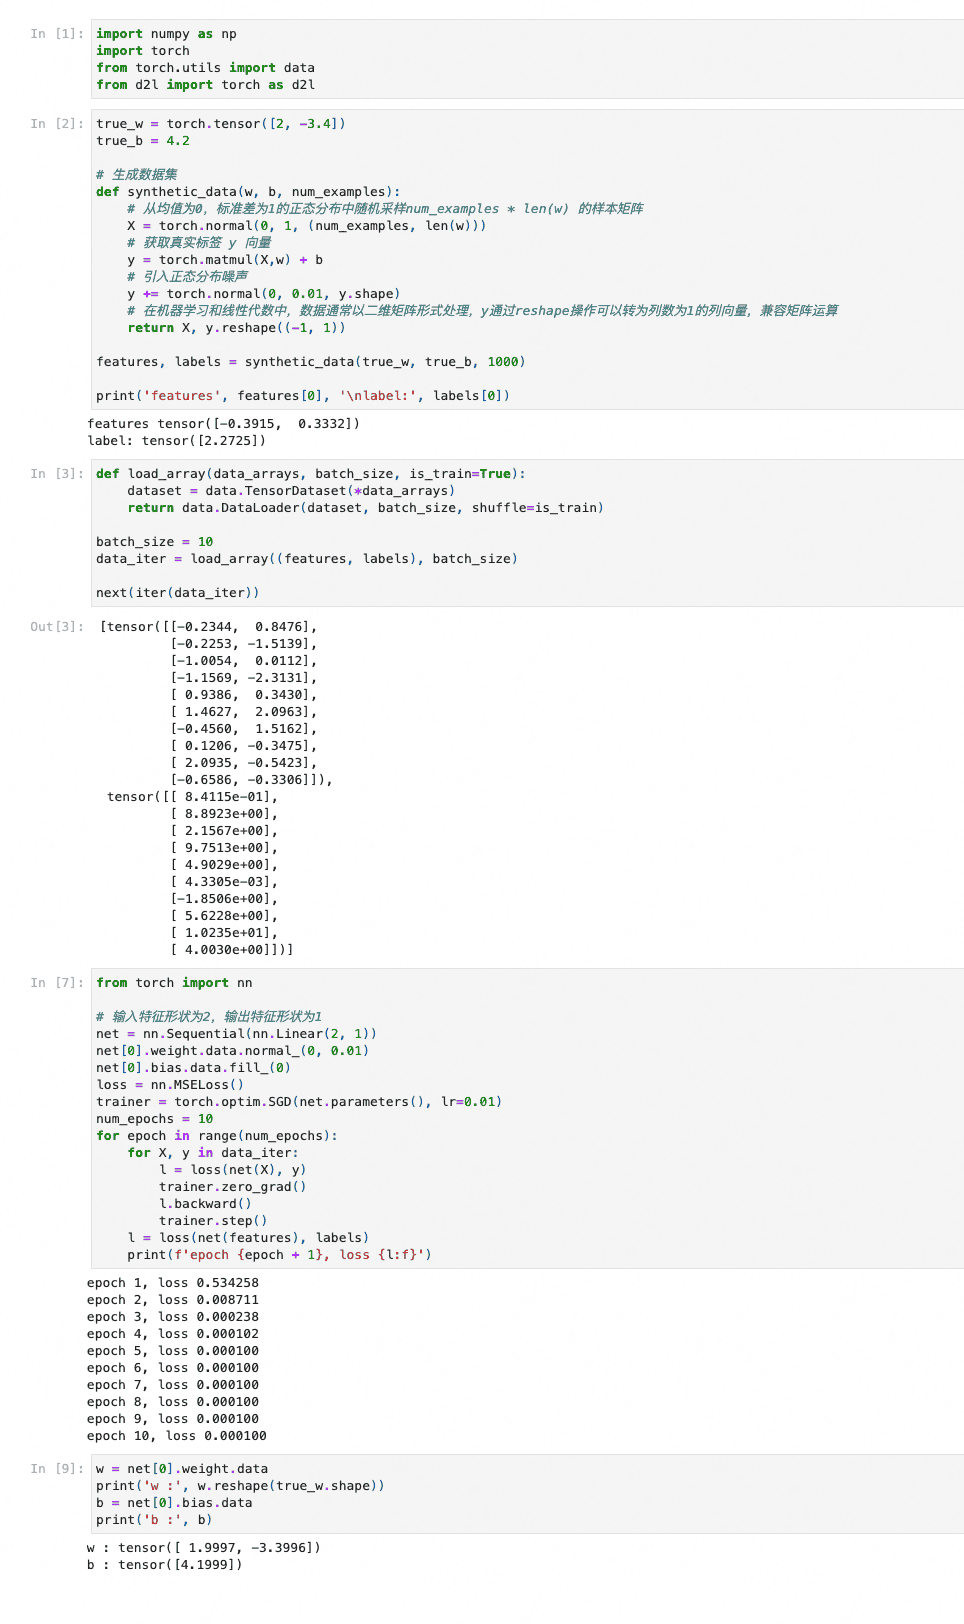Place cursor on 'batch_size = 10' line

154,542
